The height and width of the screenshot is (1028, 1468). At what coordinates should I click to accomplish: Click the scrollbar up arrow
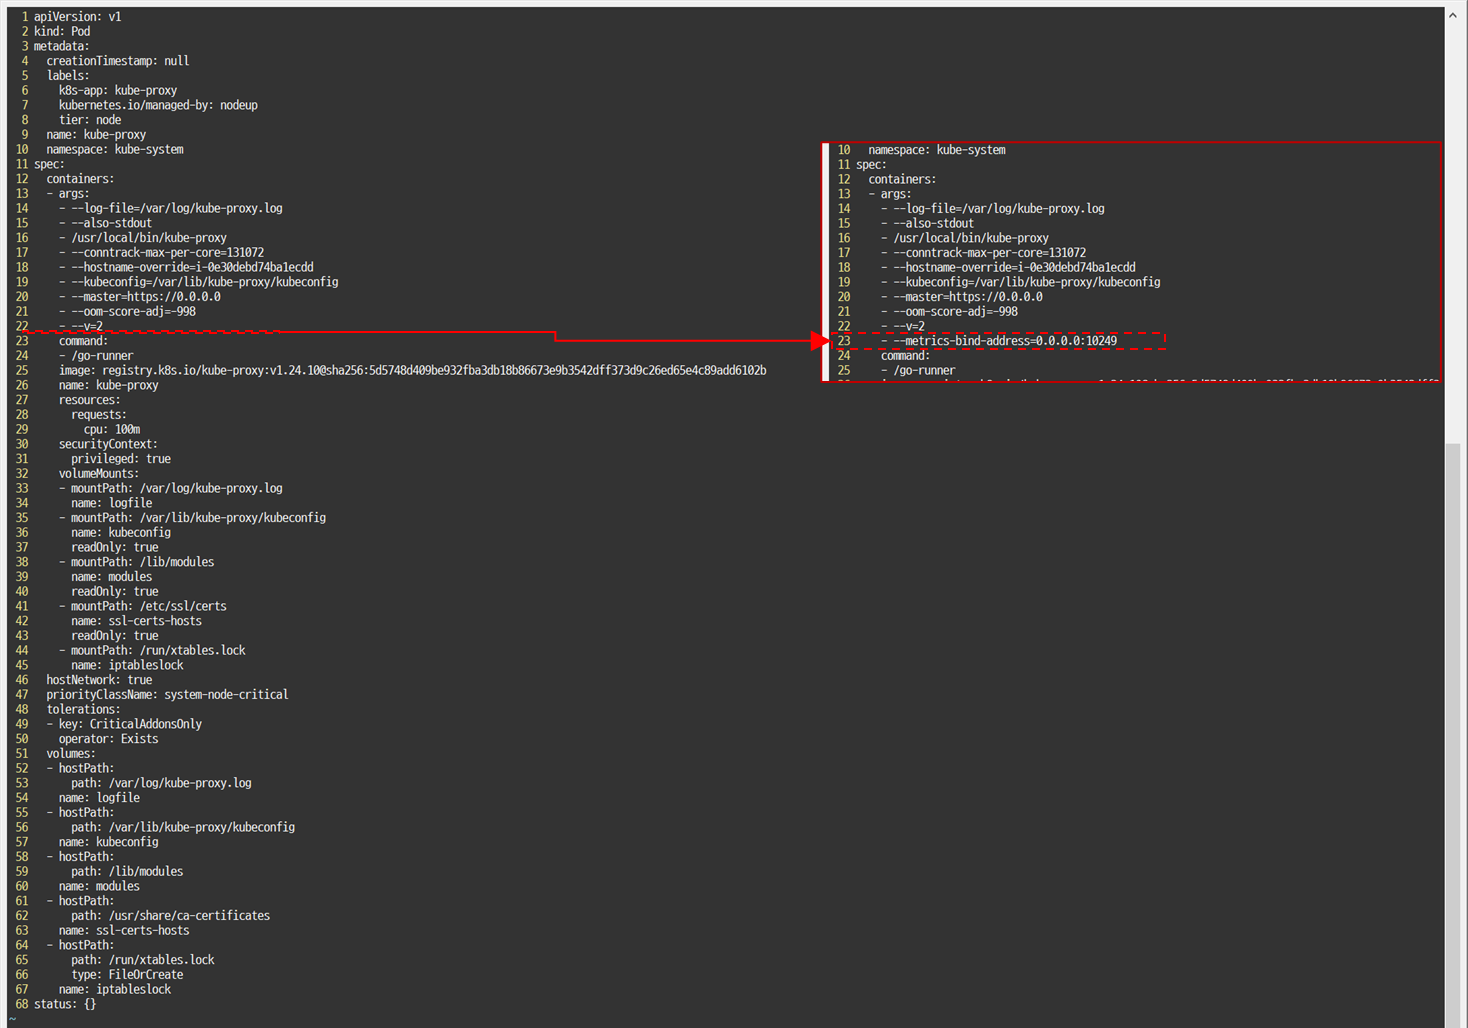tap(1453, 14)
